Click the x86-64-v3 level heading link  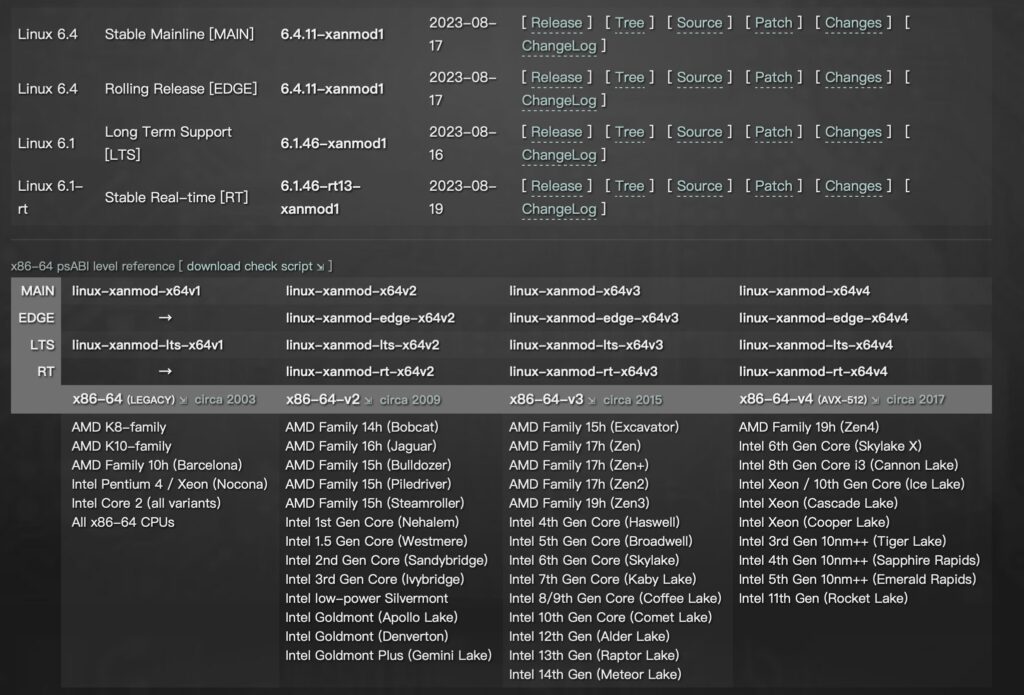pos(546,399)
